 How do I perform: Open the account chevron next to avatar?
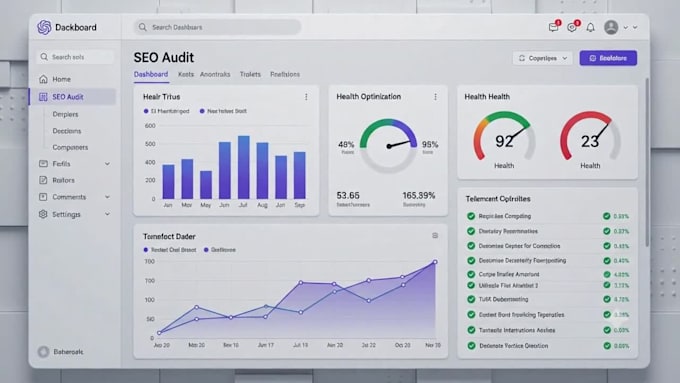[x=625, y=27]
